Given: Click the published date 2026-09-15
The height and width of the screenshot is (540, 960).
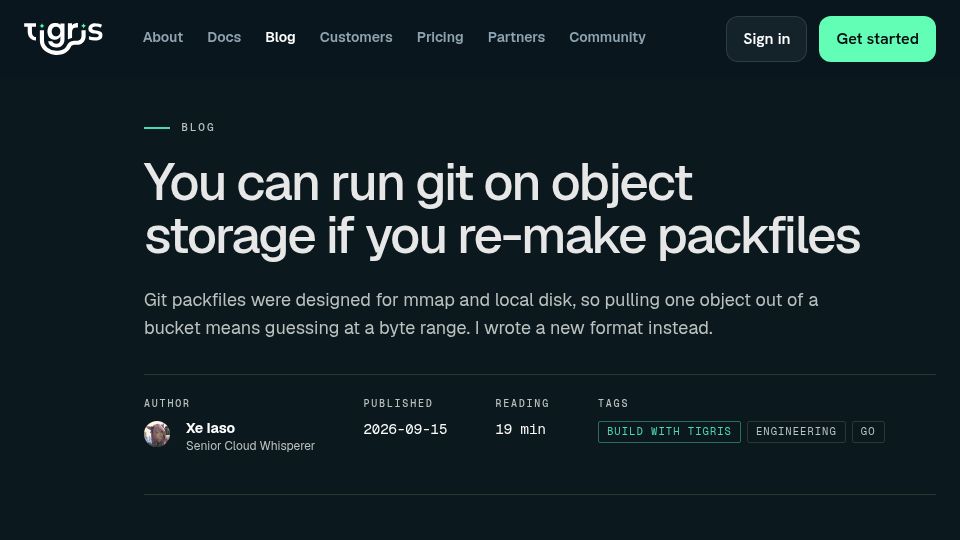Looking at the screenshot, I should 405,430.
